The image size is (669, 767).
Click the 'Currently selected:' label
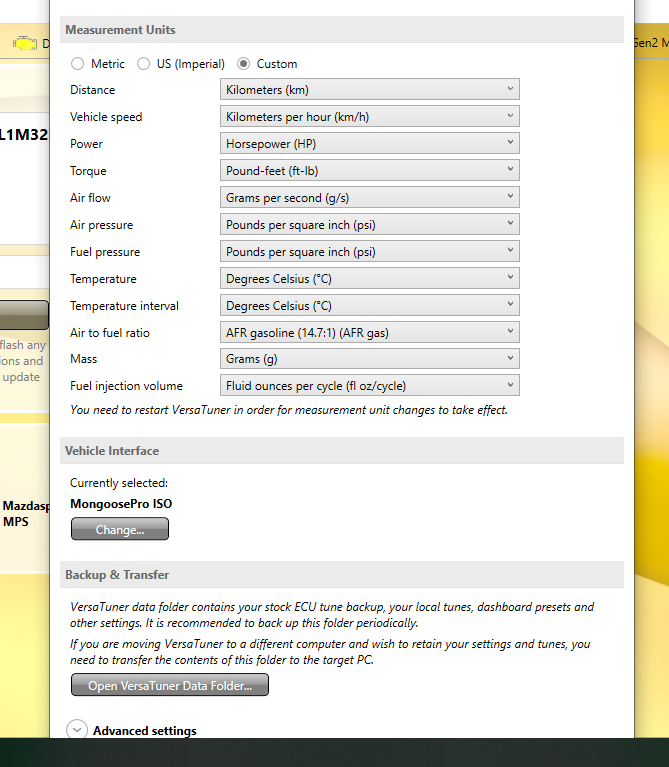coord(119,483)
